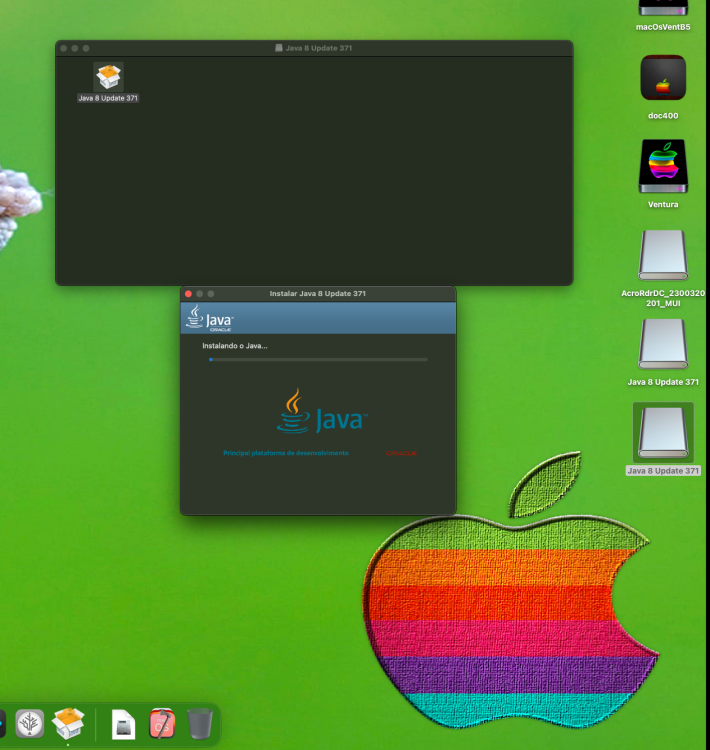Select the unhighlighted Java 8 Update 371 desktop volume

[x=663, y=344]
